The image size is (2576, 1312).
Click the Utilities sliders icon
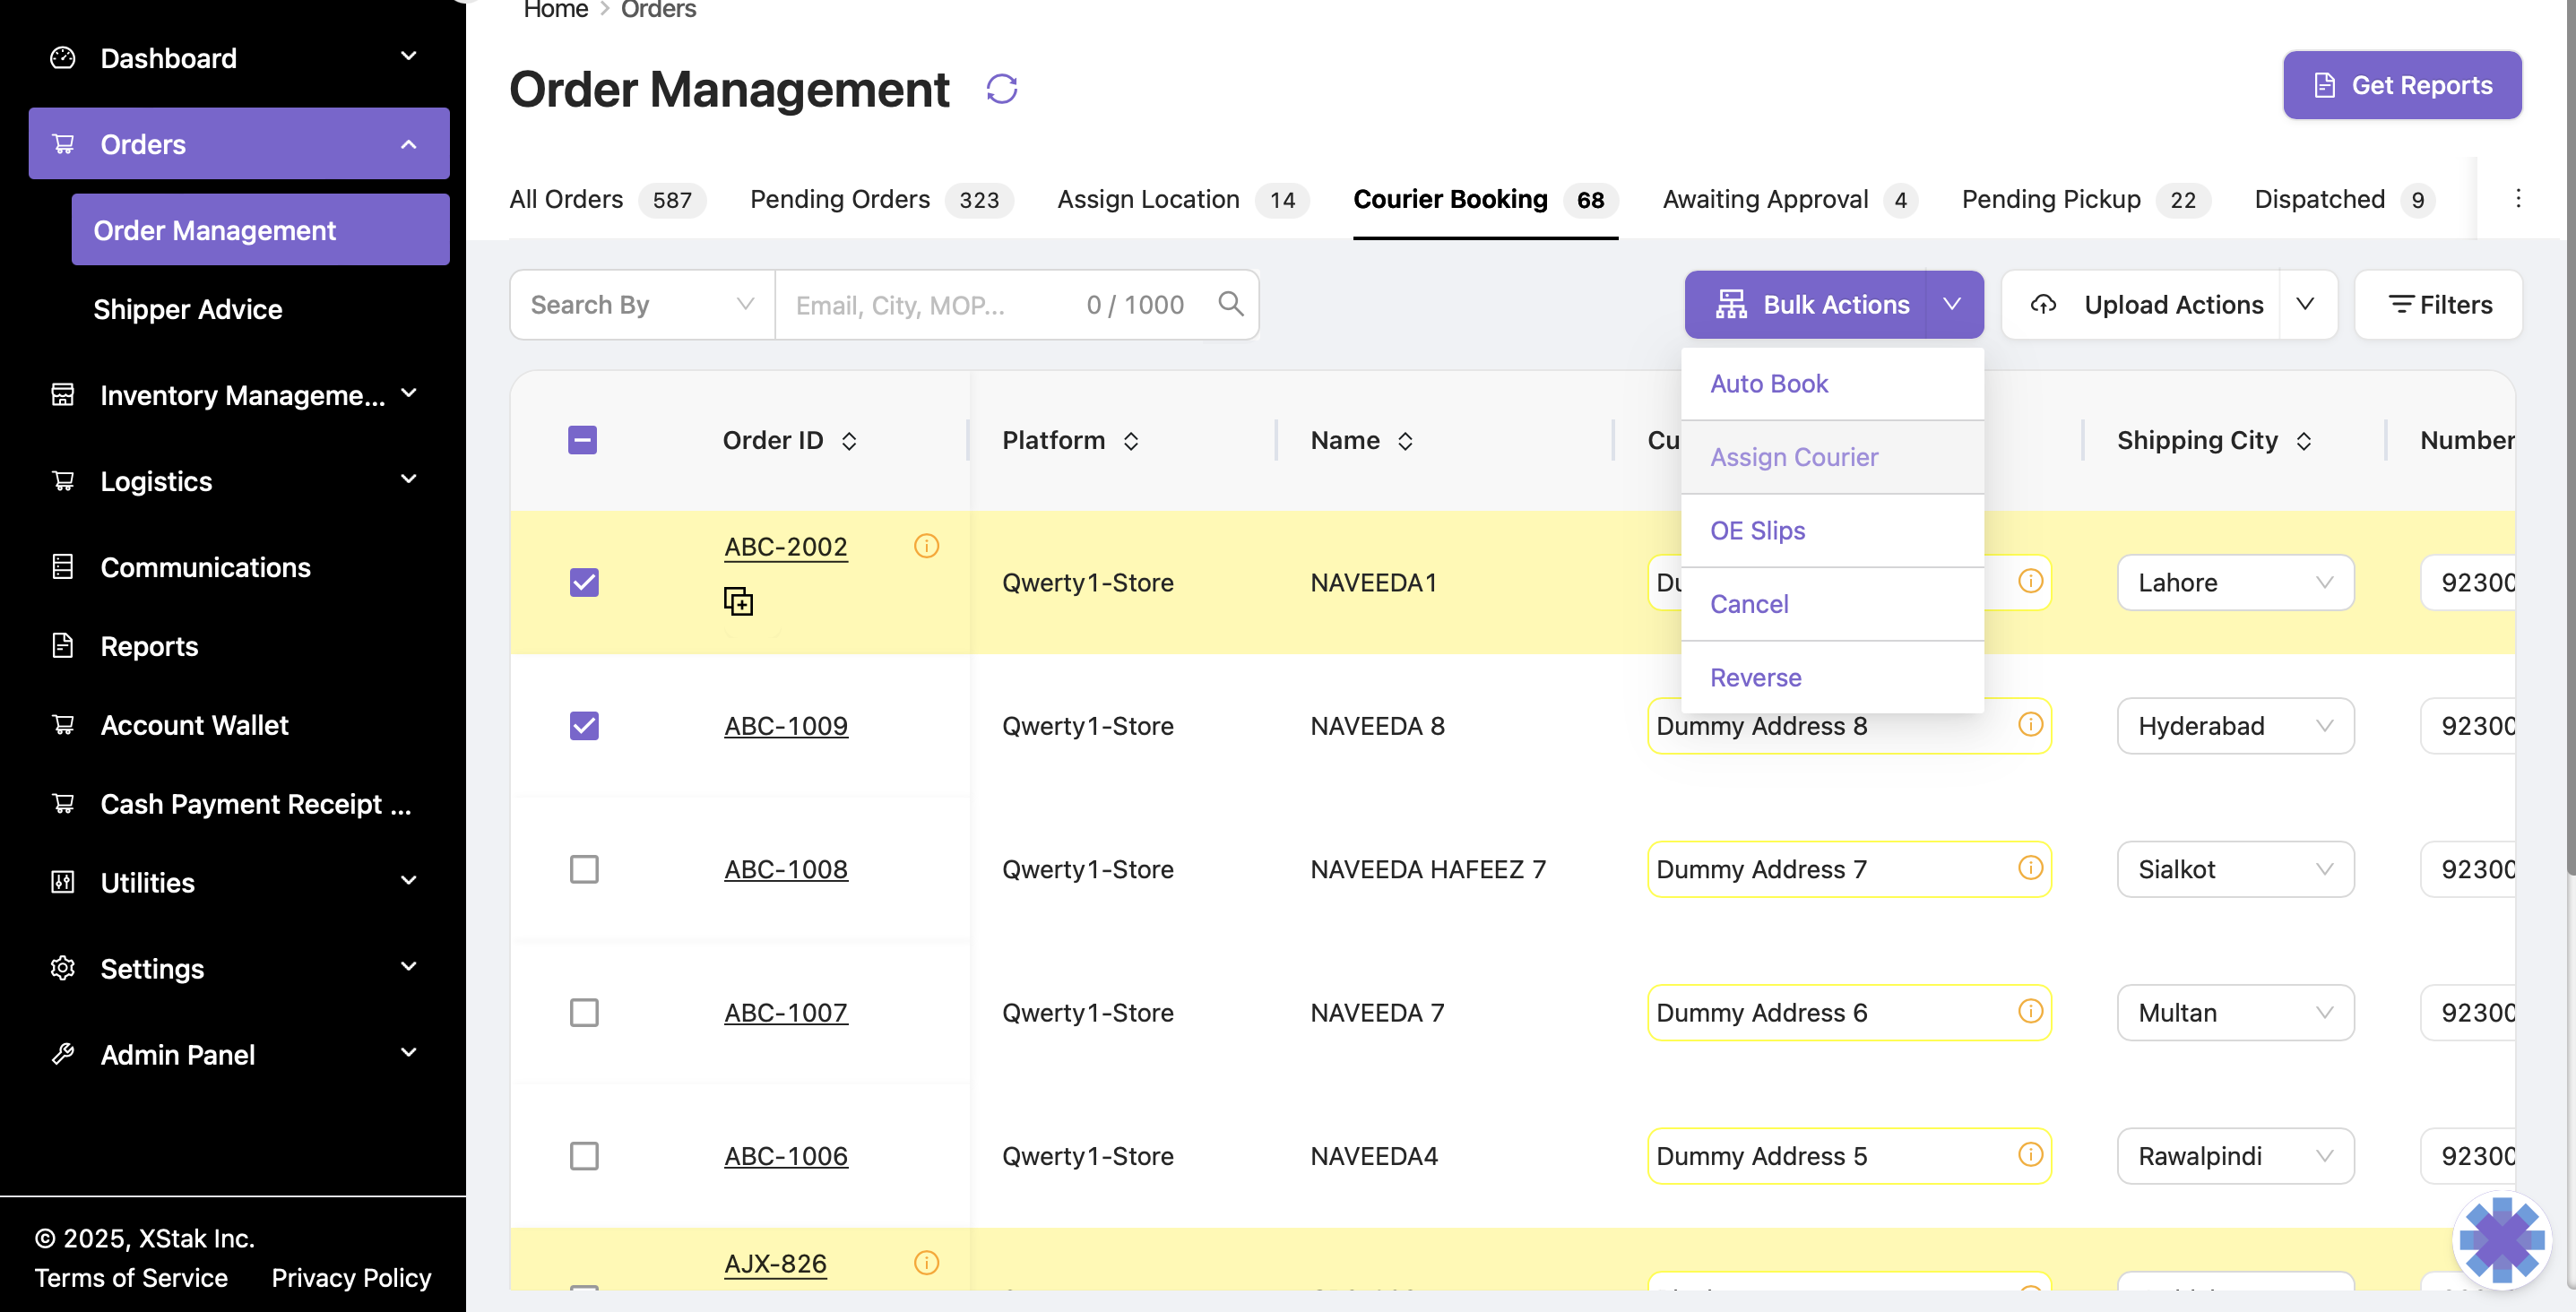62,882
